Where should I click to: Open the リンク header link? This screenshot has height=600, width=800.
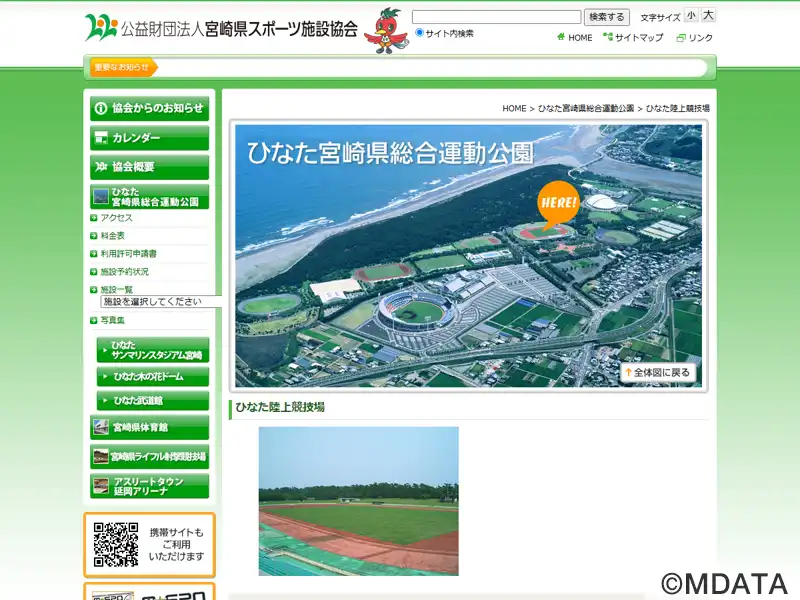click(x=701, y=38)
